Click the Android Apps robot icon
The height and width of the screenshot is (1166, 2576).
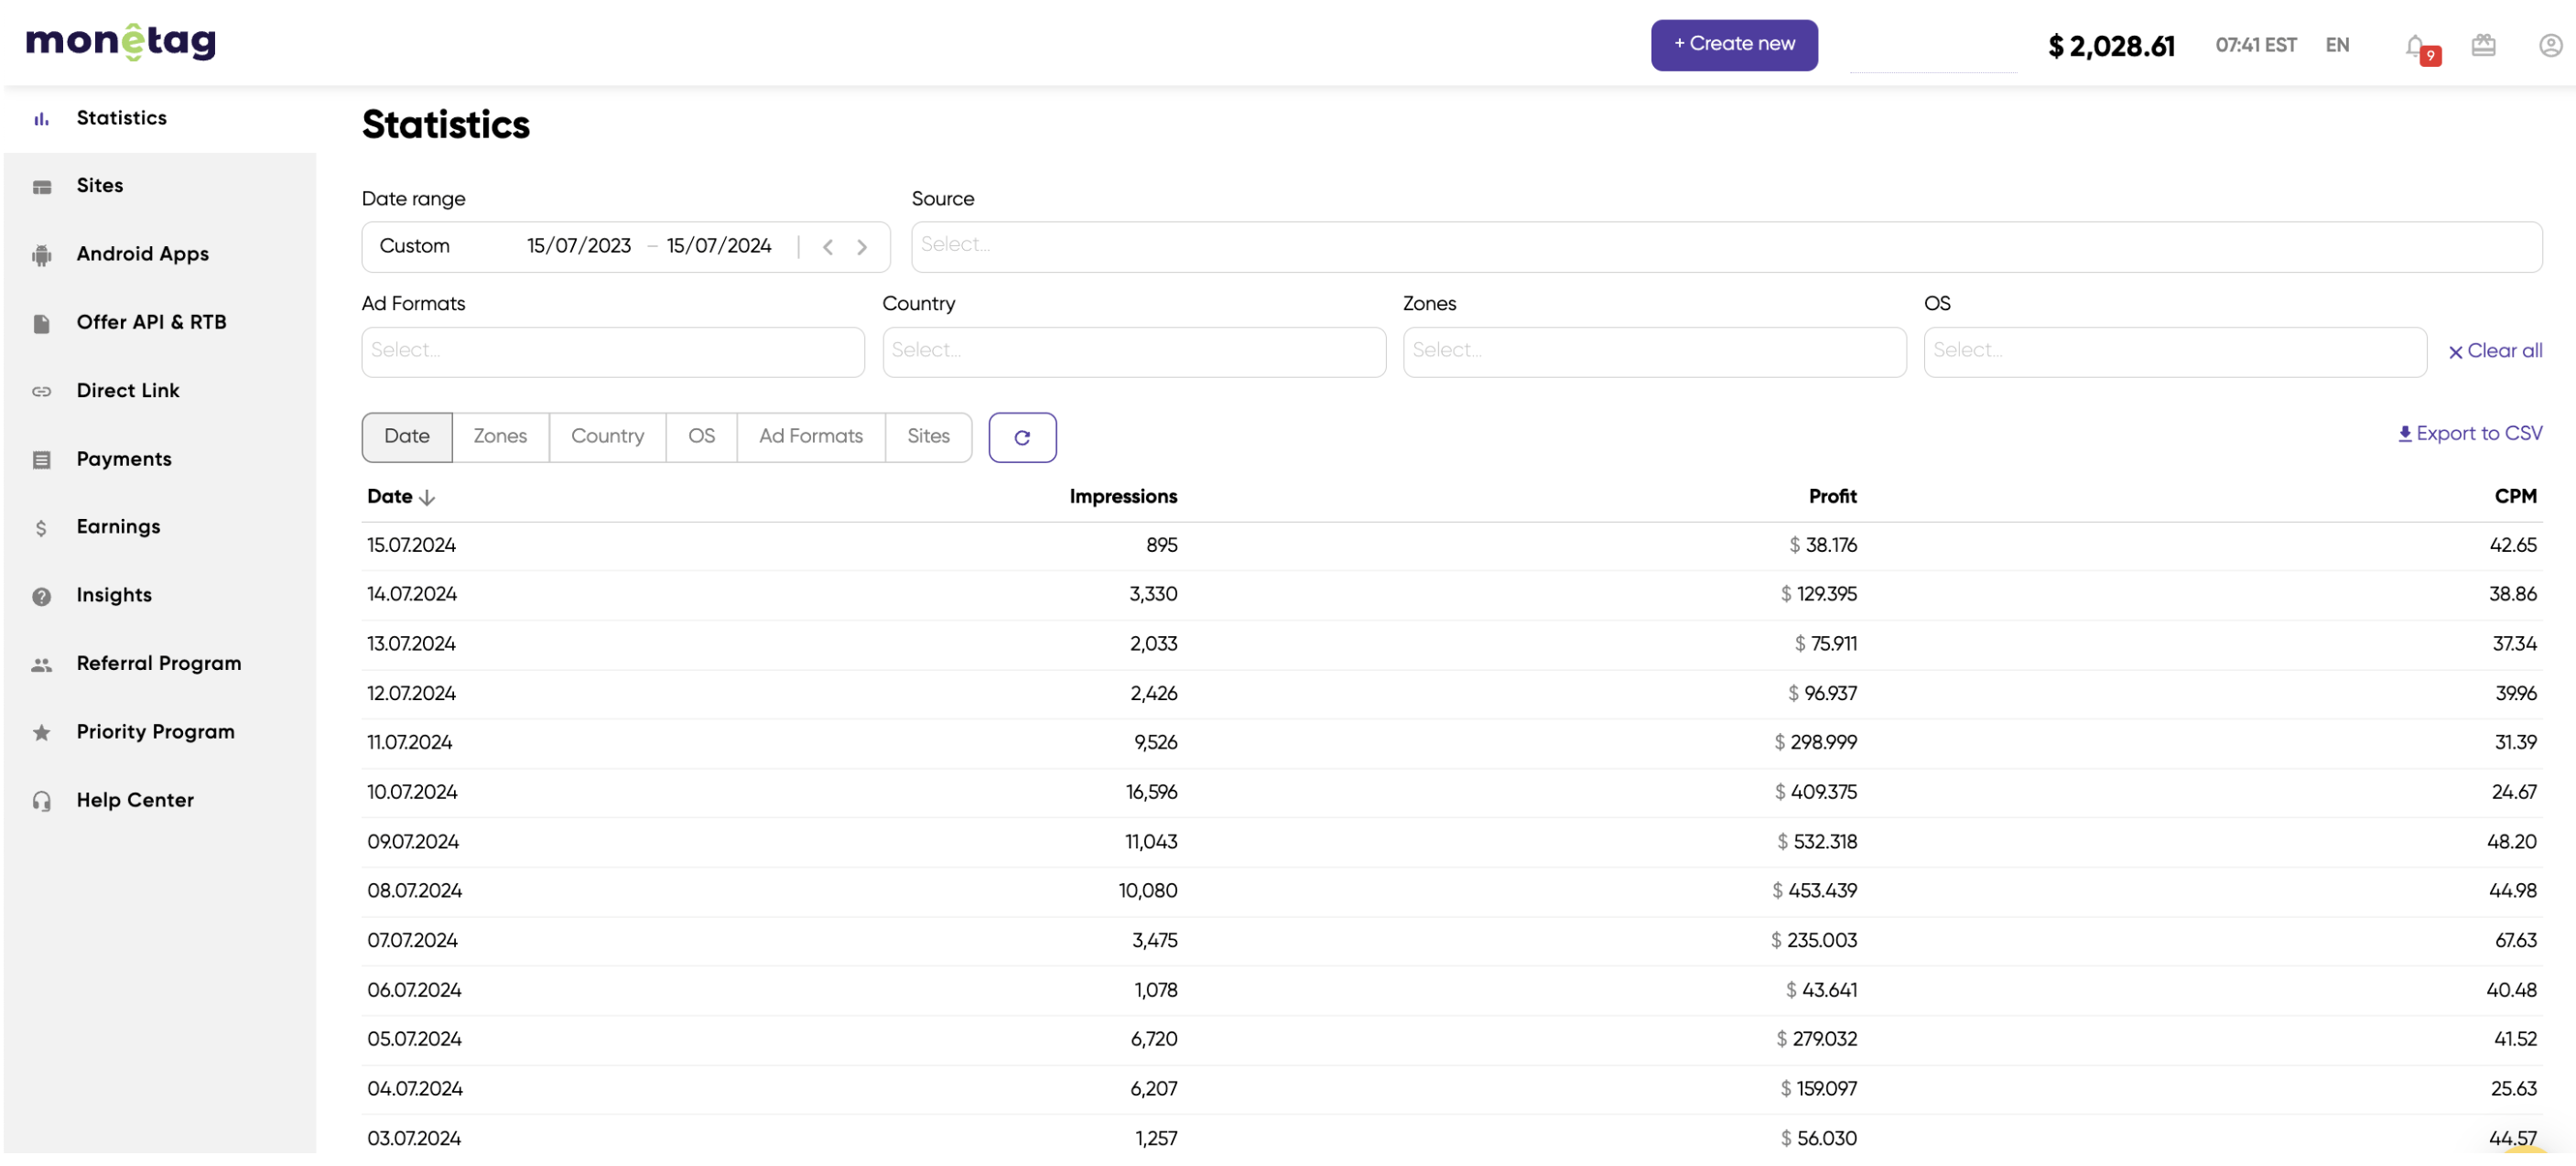tap(41, 255)
